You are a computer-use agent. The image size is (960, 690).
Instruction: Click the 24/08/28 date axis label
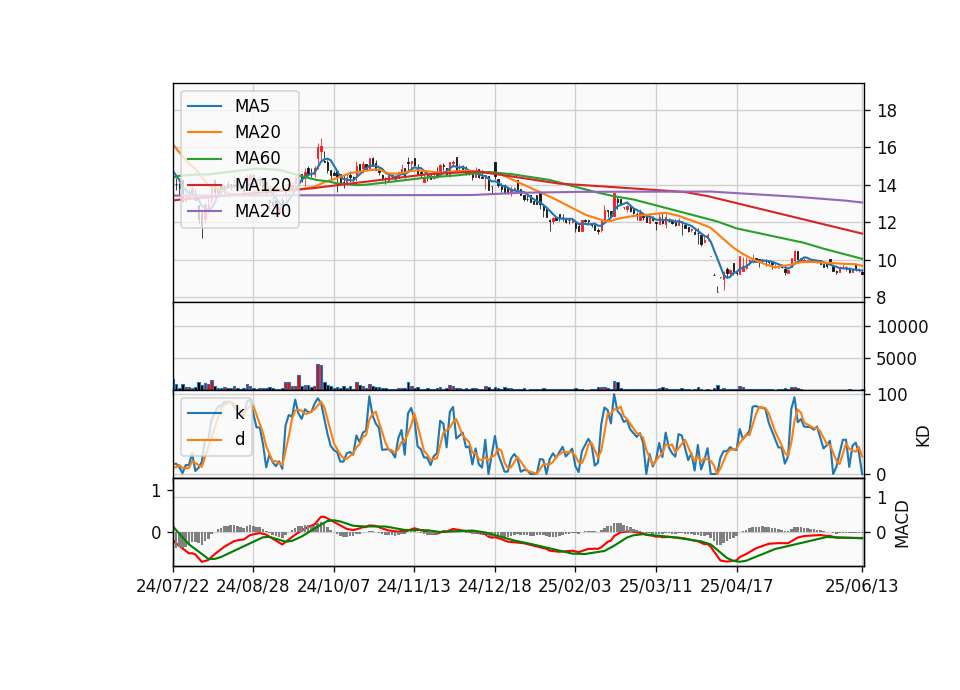(x=253, y=586)
